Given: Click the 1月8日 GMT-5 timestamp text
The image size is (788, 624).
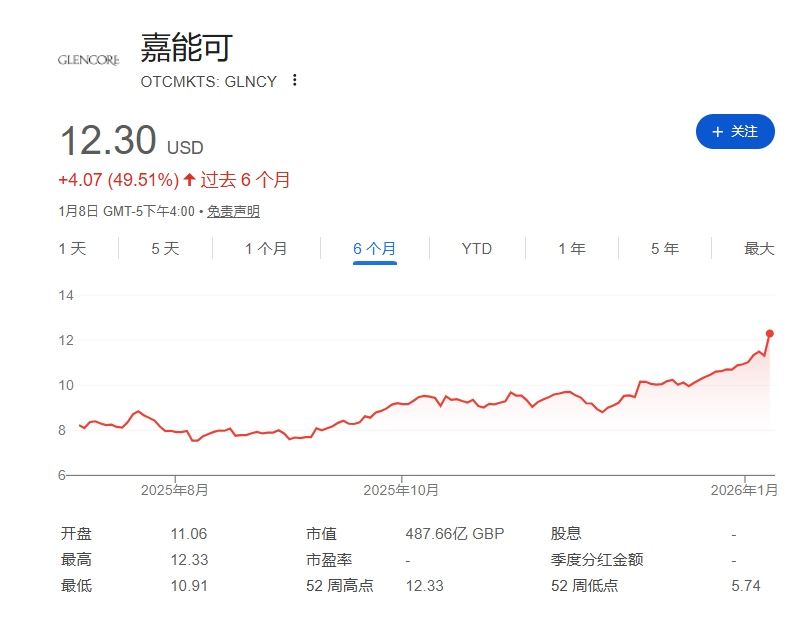Looking at the screenshot, I should click(x=126, y=212).
